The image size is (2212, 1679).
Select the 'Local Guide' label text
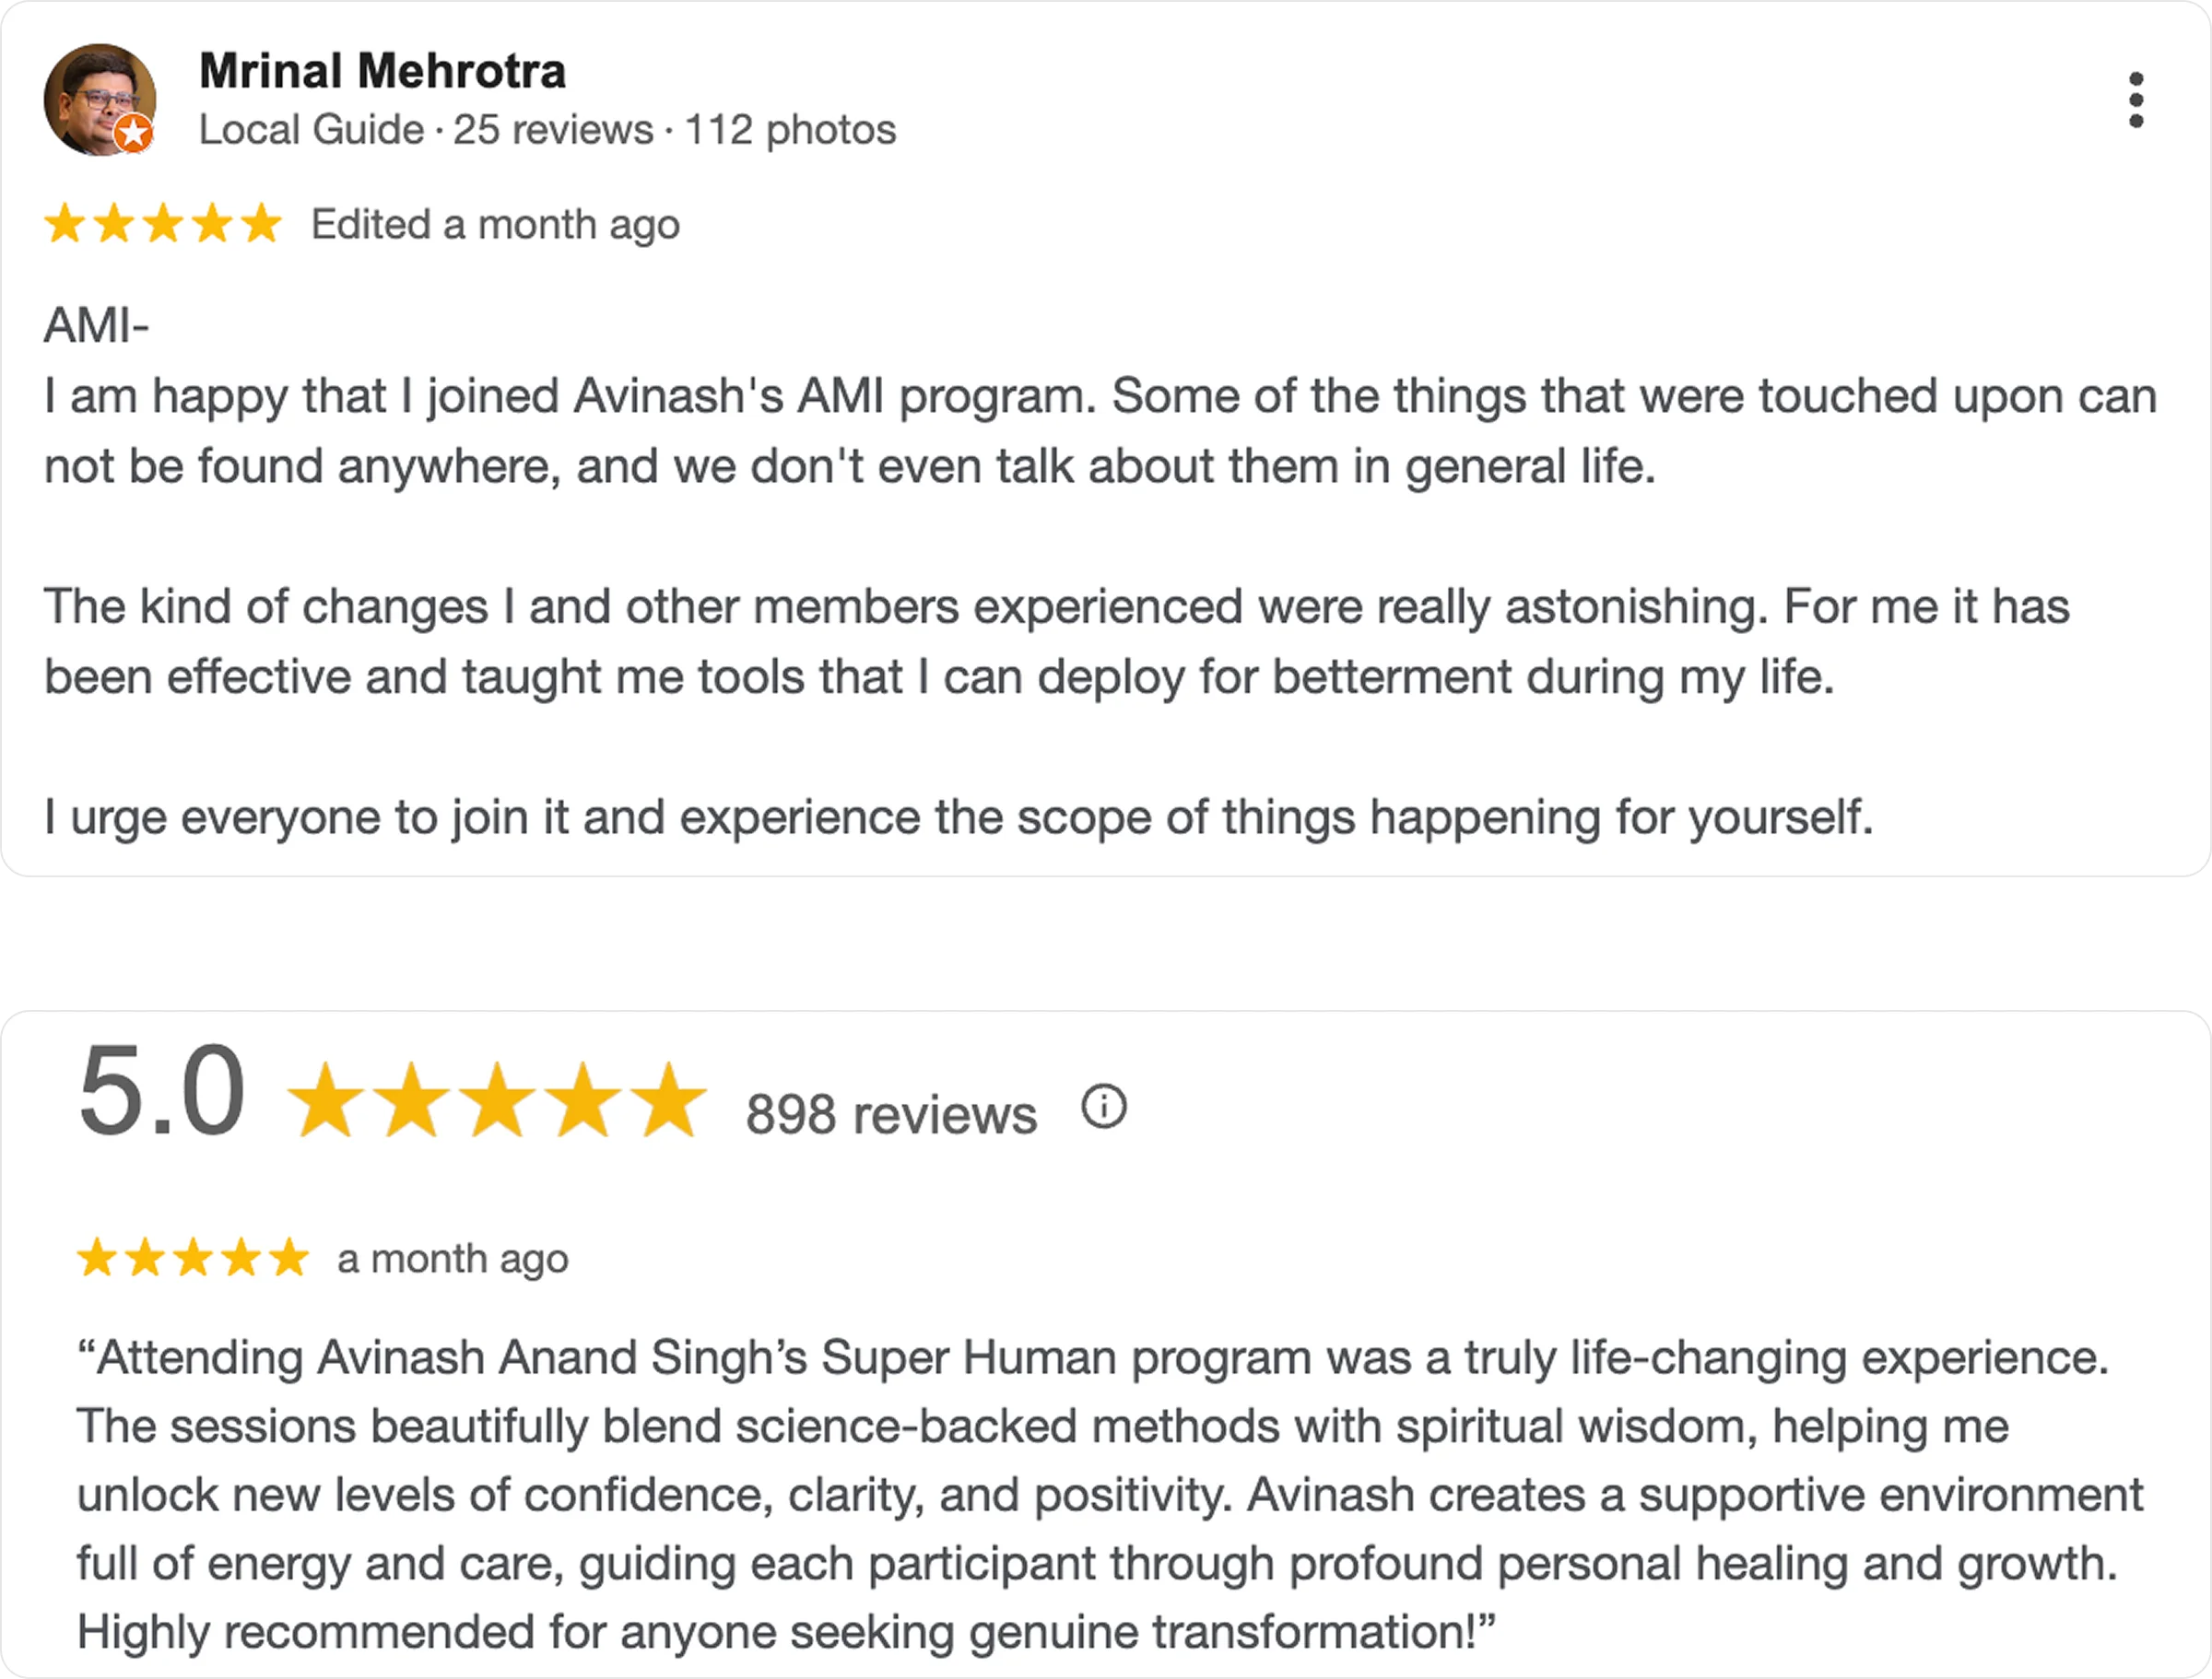(311, 130)
